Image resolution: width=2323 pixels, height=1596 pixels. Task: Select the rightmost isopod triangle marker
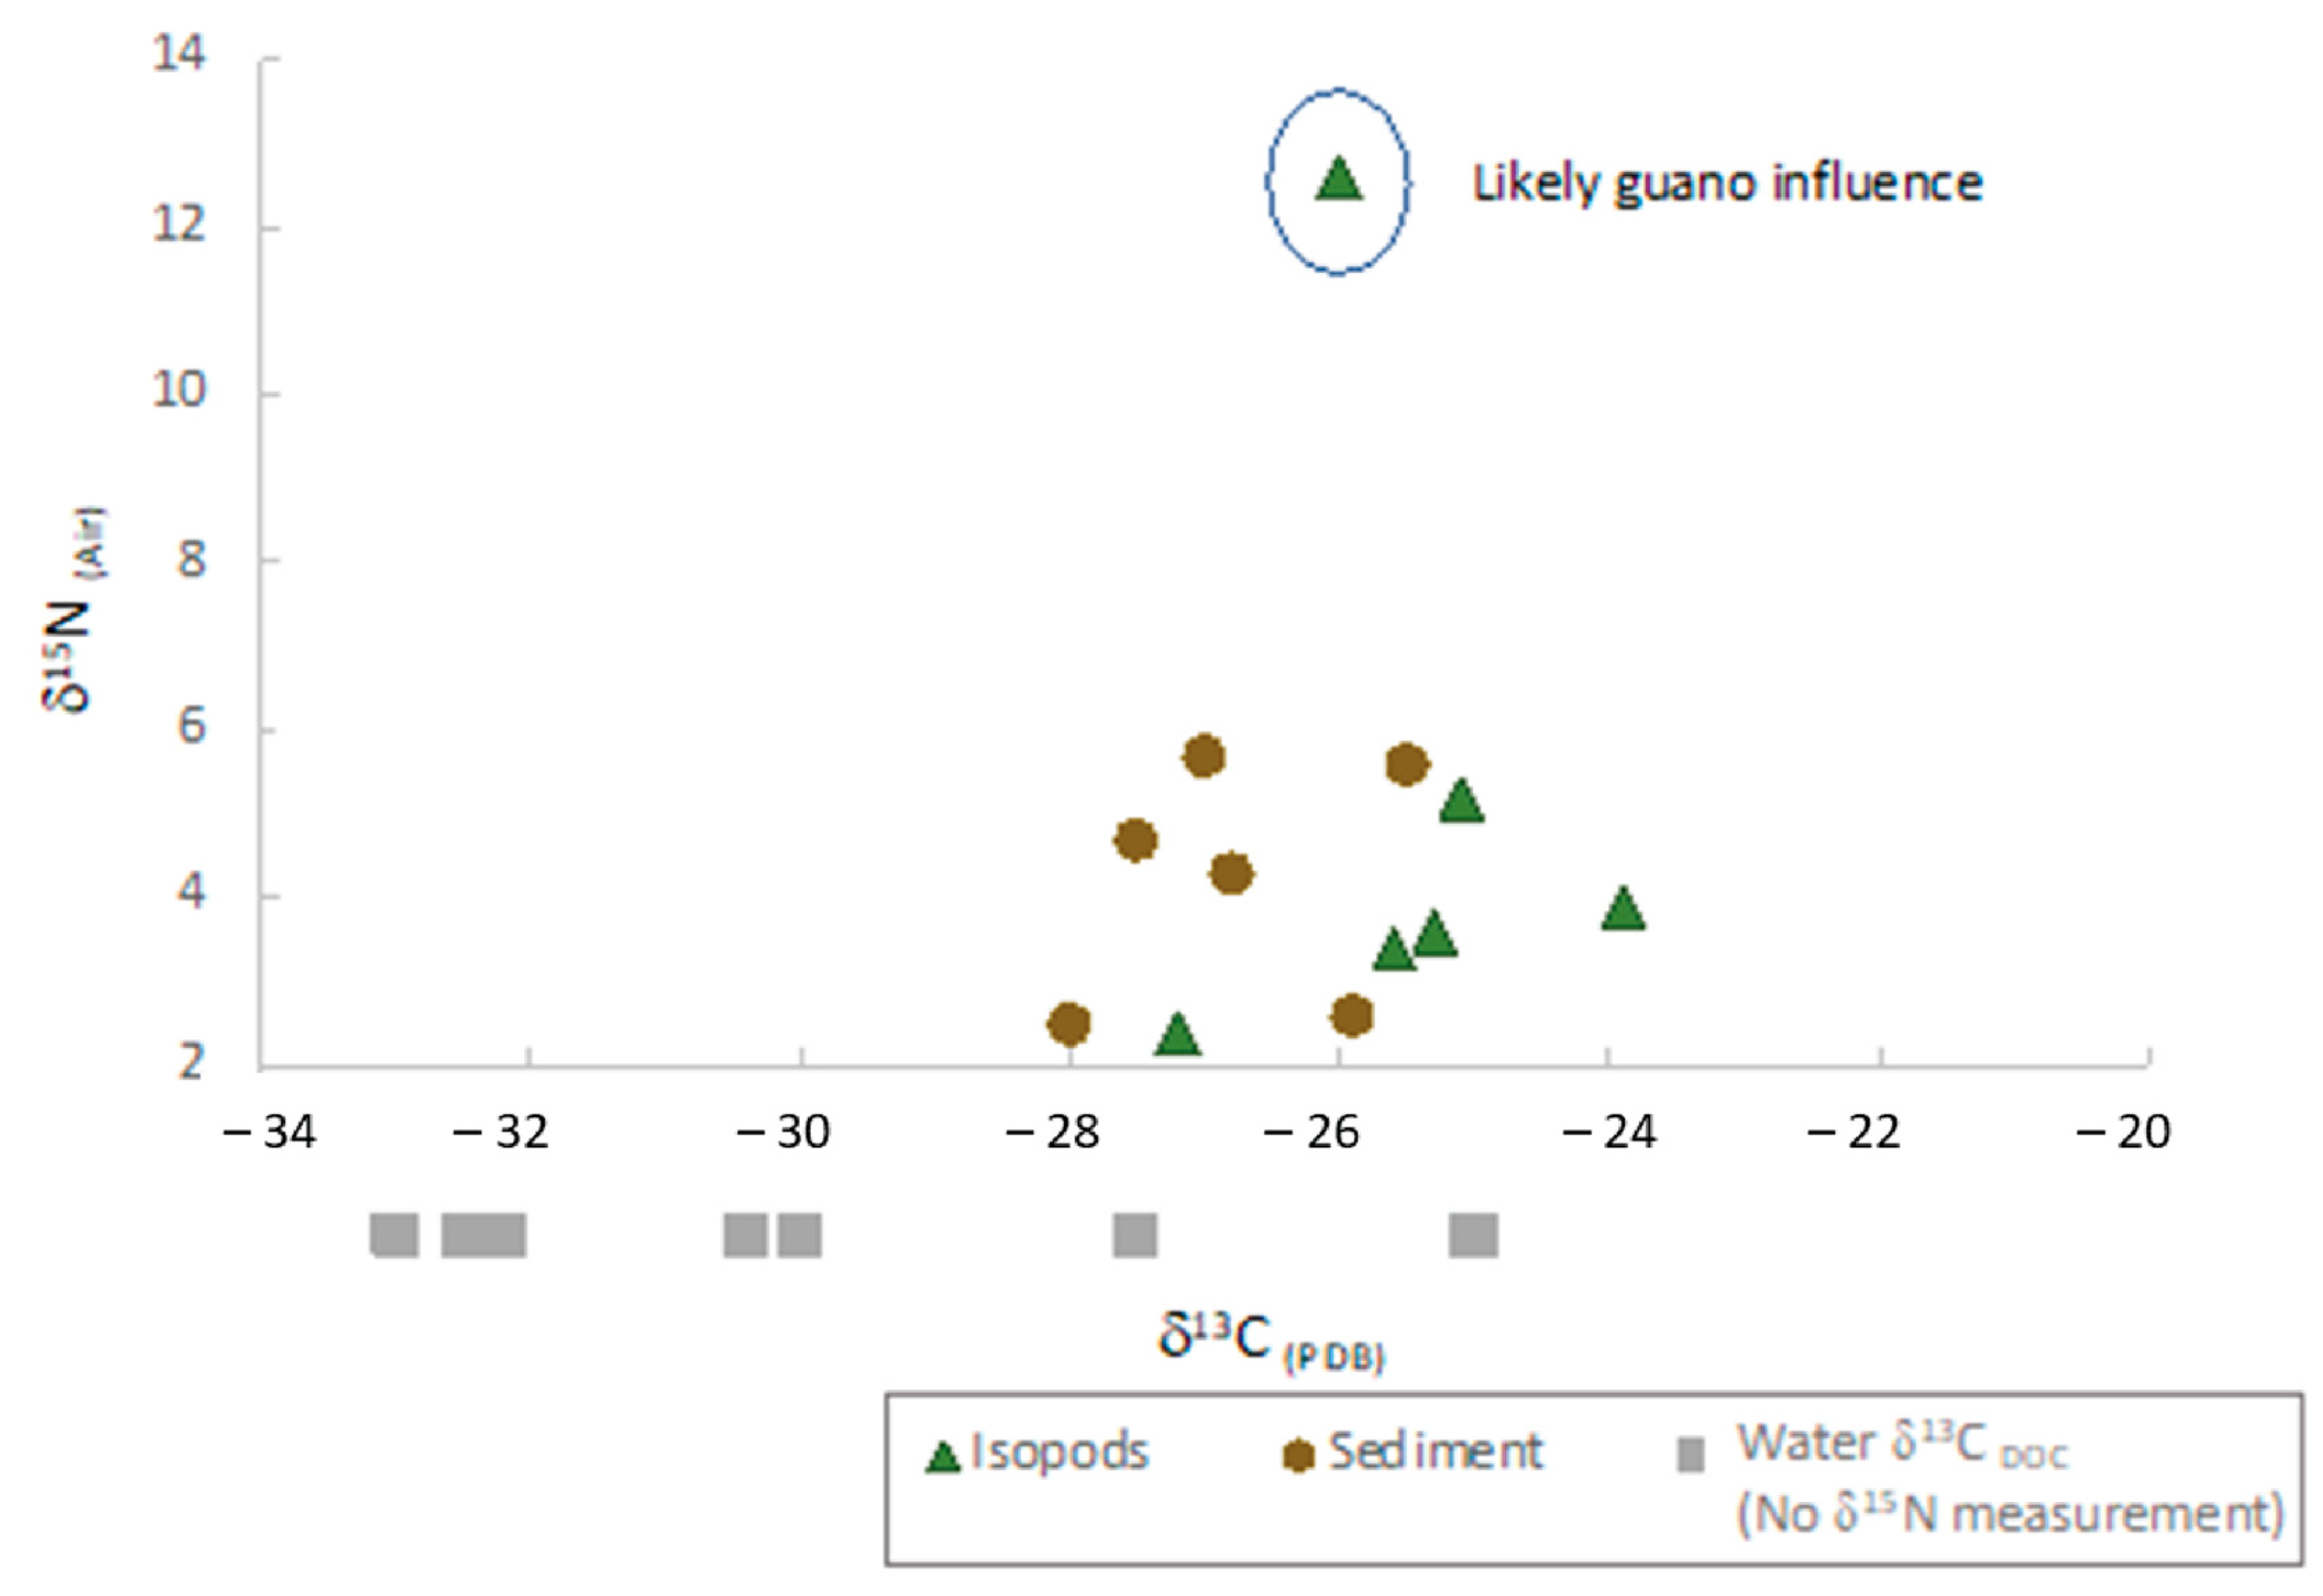(1623, 909)
